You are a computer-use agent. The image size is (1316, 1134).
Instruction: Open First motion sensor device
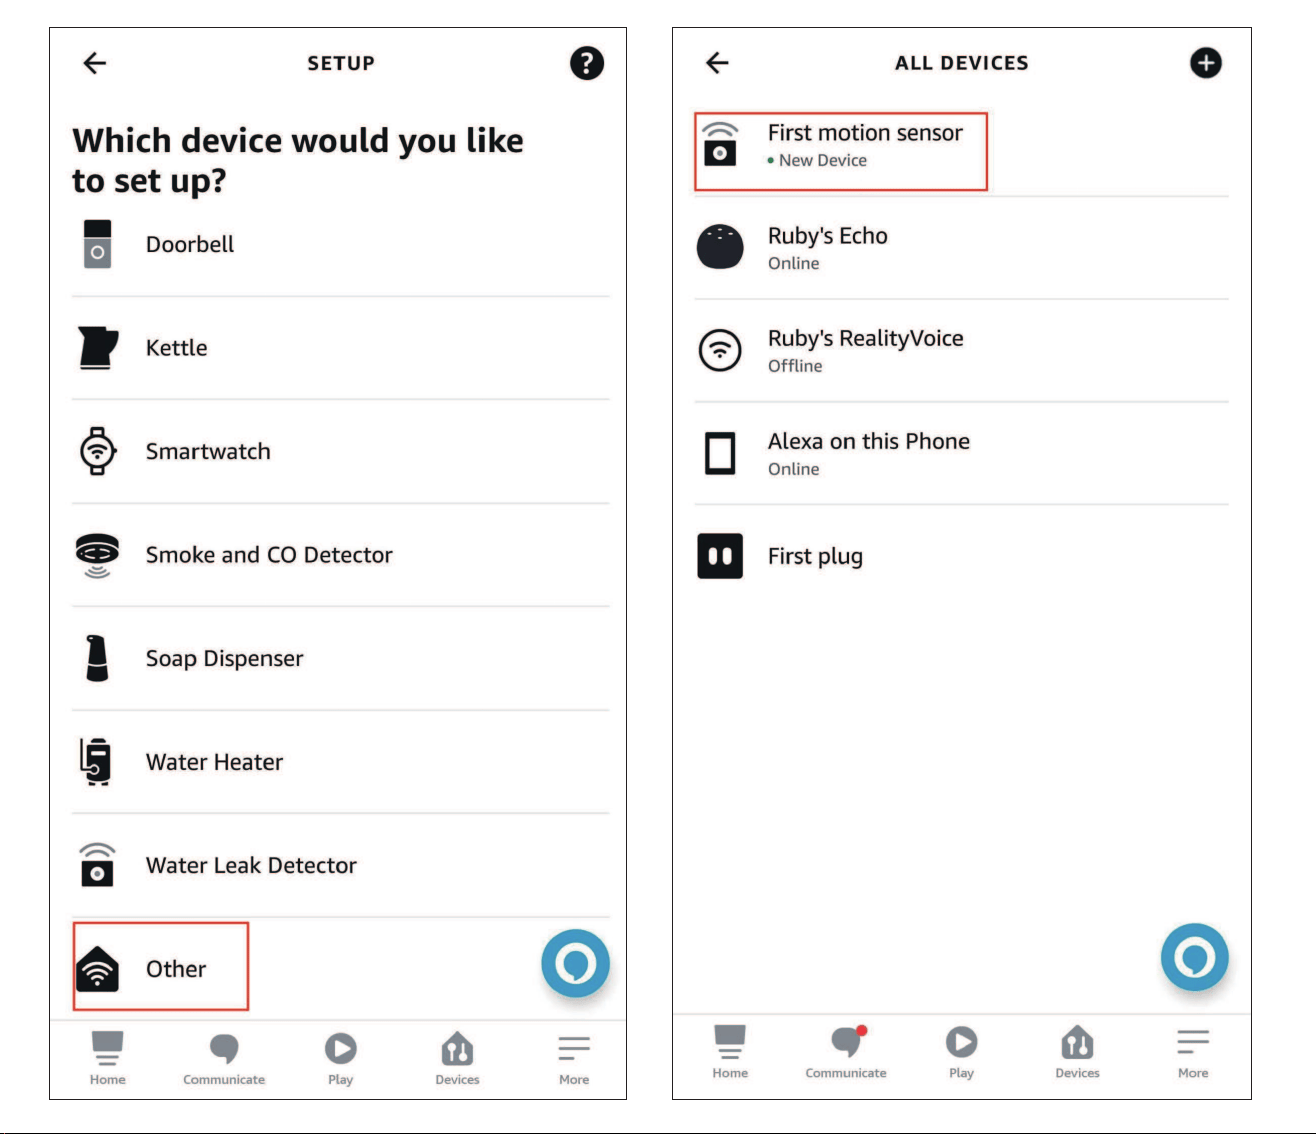click(961, 146)
